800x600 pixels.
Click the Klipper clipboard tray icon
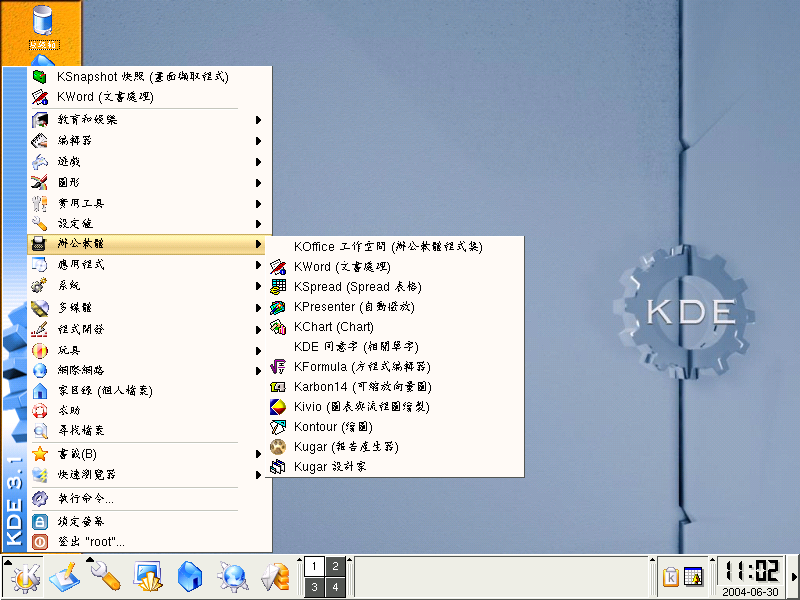click(x=671, y=577)
